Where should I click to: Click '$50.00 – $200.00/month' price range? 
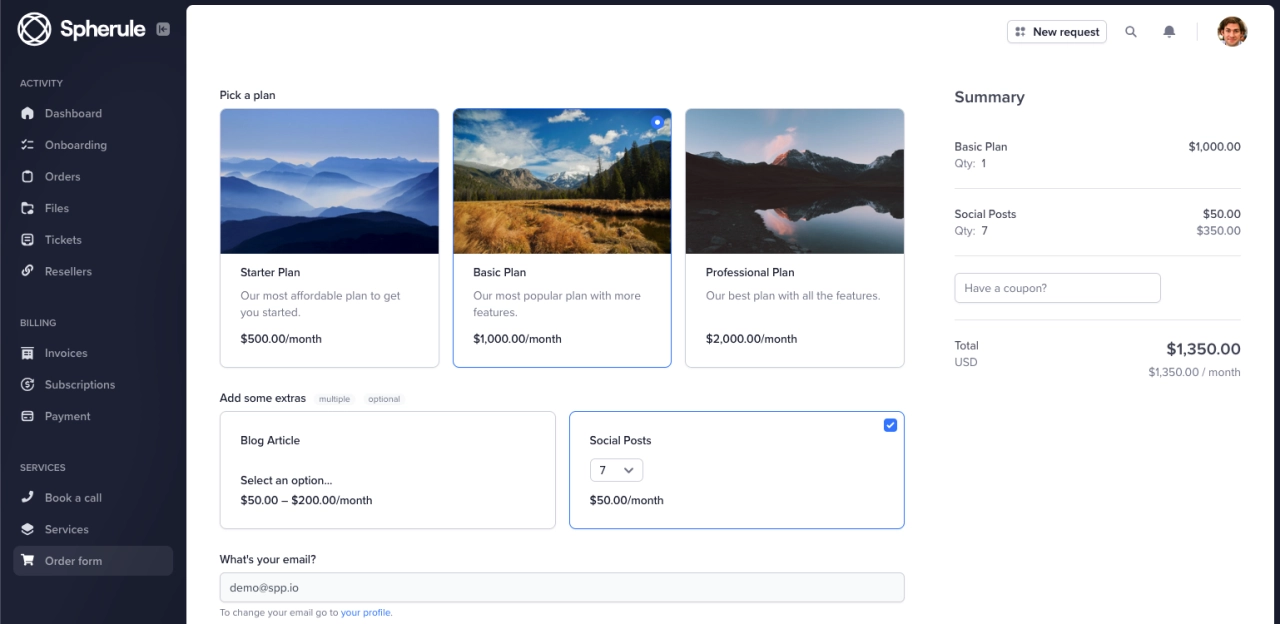point(306,500)
